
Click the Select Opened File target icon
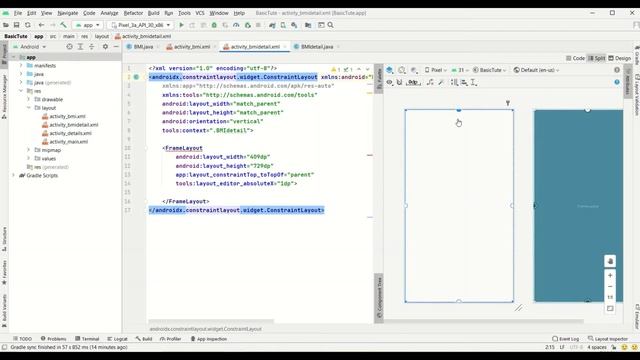pyautogui.click(x=69, y=47)
